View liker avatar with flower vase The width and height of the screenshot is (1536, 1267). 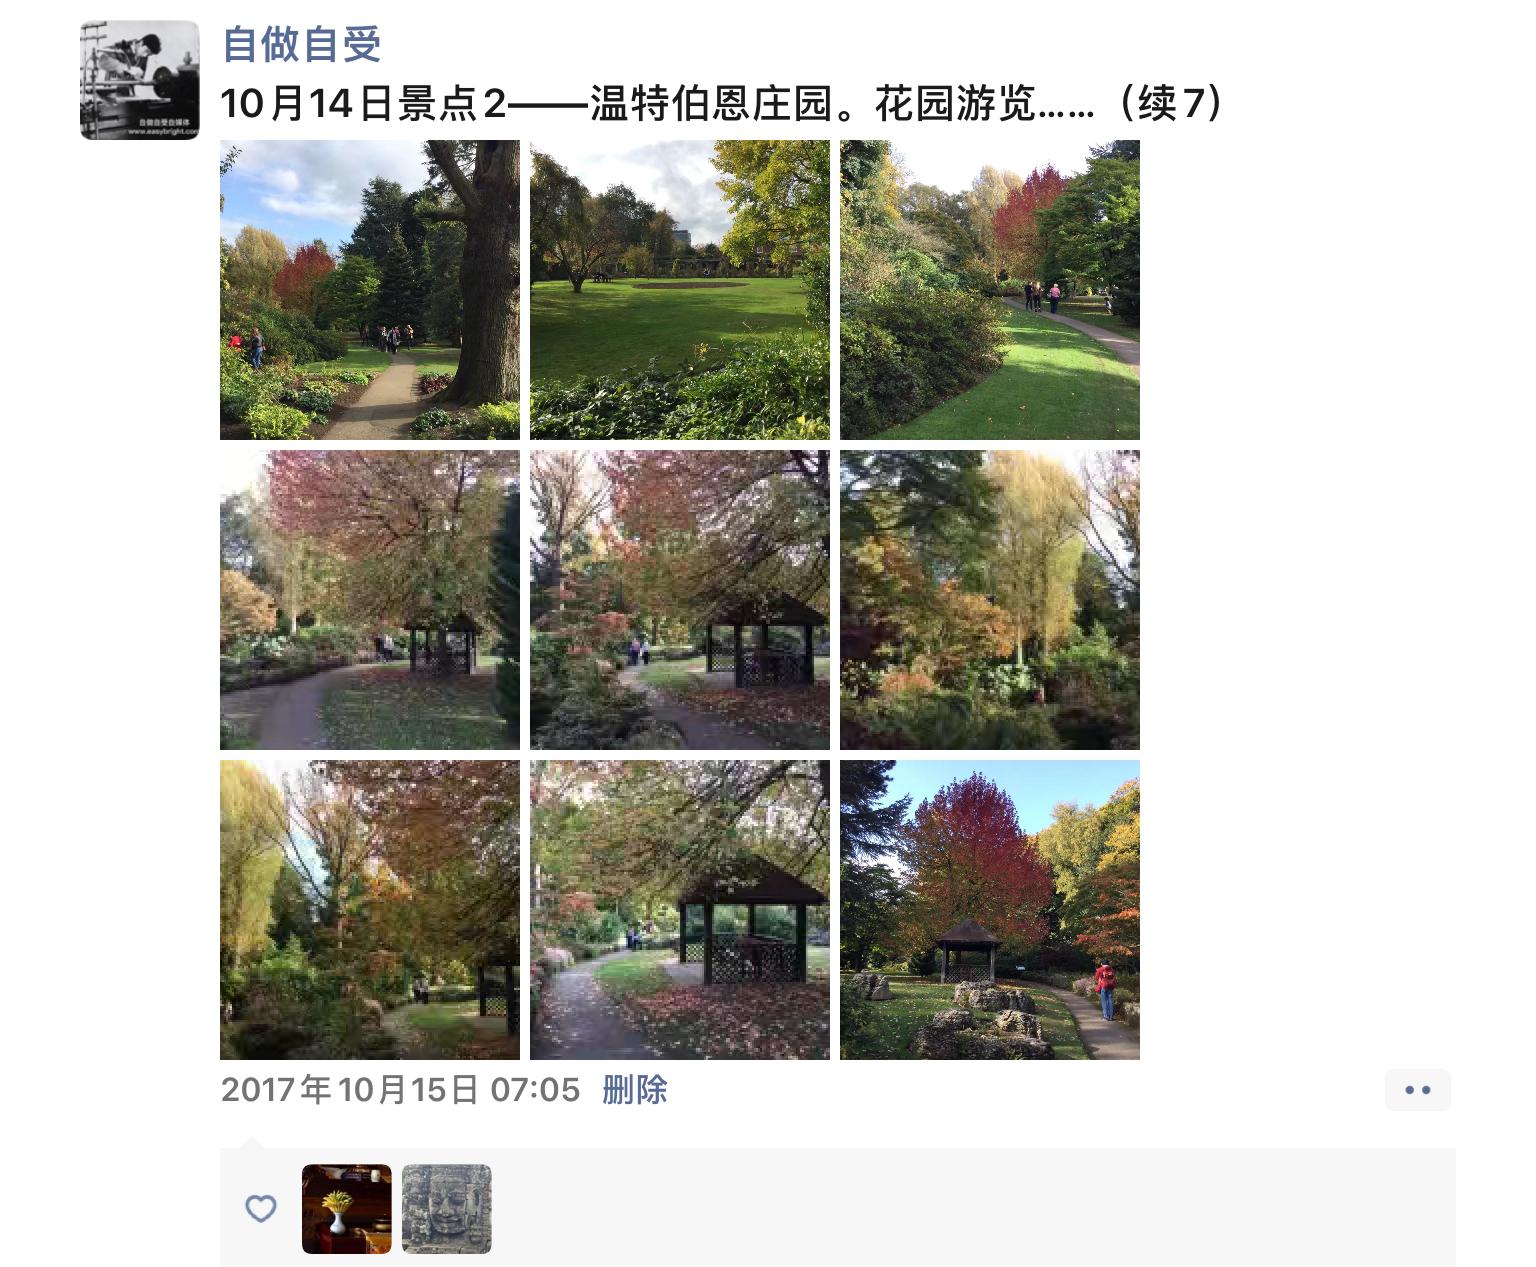coord(347,1209)
